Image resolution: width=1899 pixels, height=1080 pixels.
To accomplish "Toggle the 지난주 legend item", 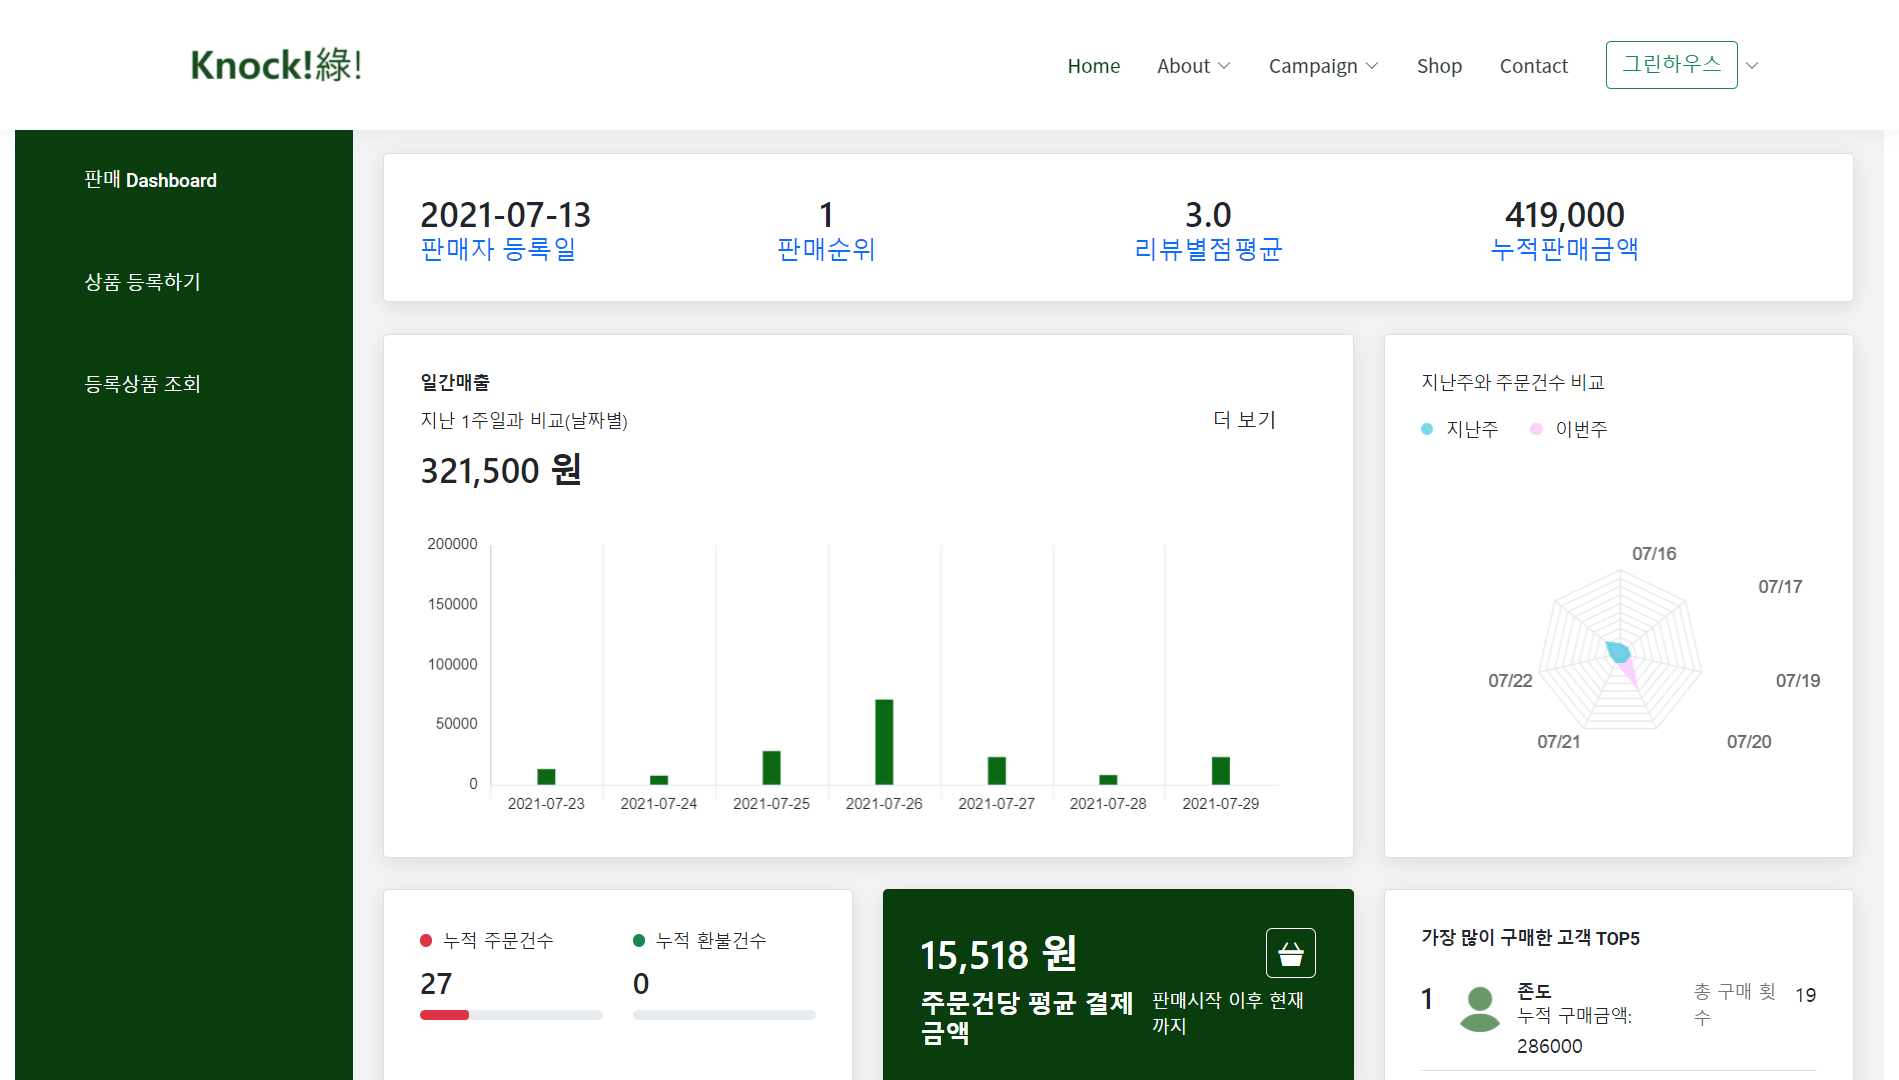I will 1460,429.
